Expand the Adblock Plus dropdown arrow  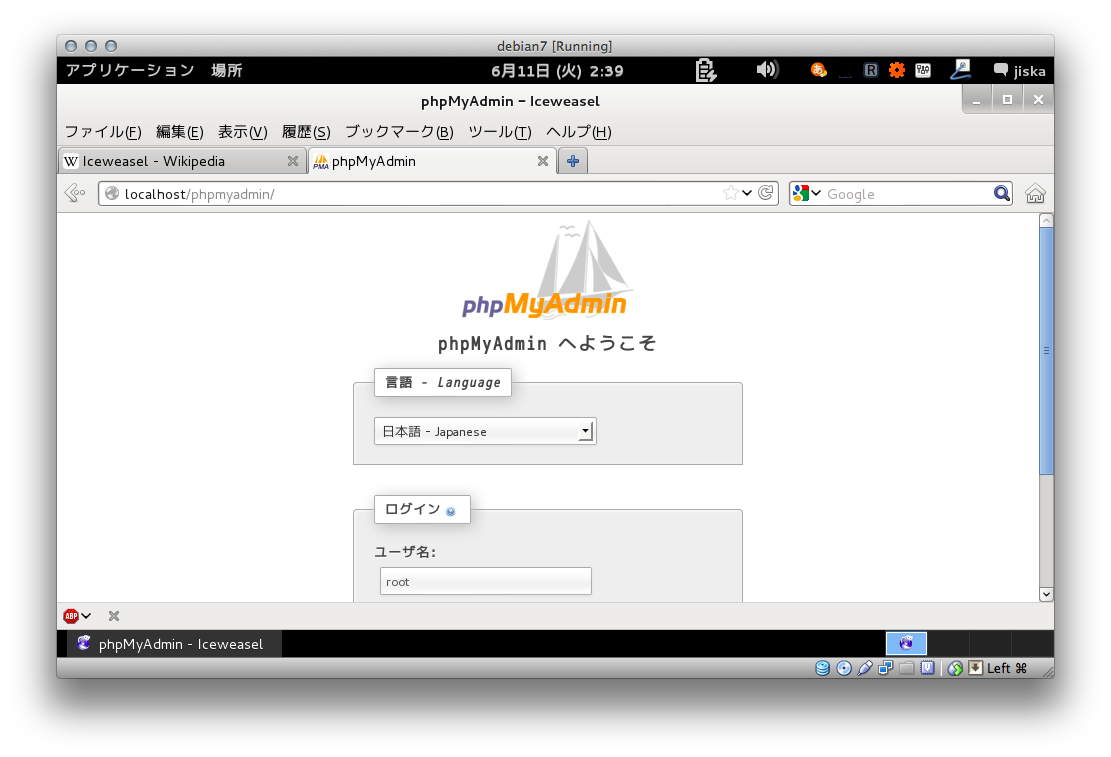click(86, 616)
